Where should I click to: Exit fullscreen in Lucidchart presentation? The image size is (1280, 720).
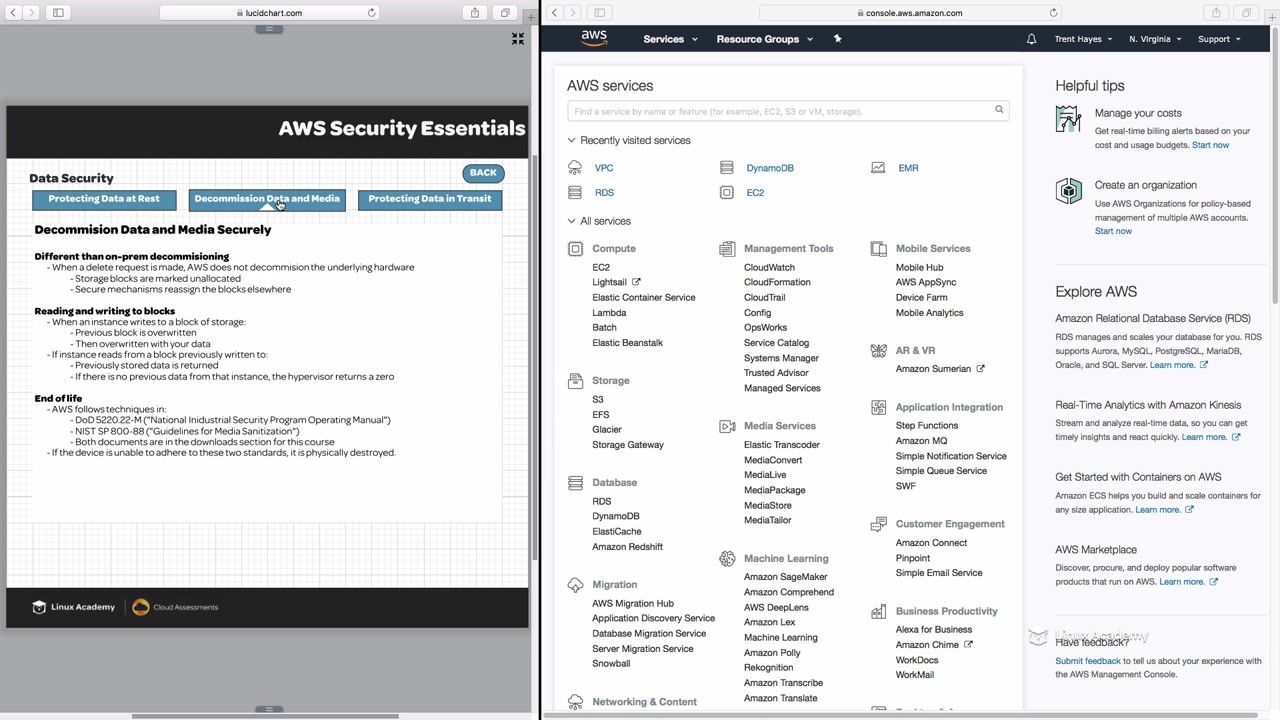pos(518,38)
